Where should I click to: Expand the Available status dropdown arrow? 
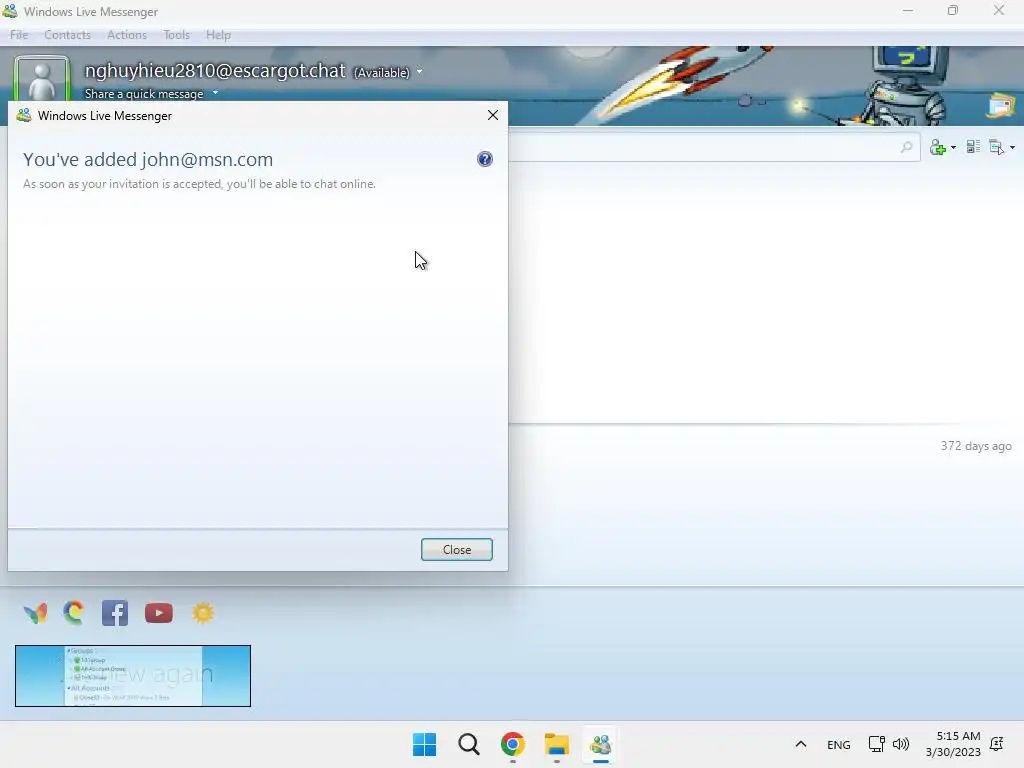[x=419, y=72]
